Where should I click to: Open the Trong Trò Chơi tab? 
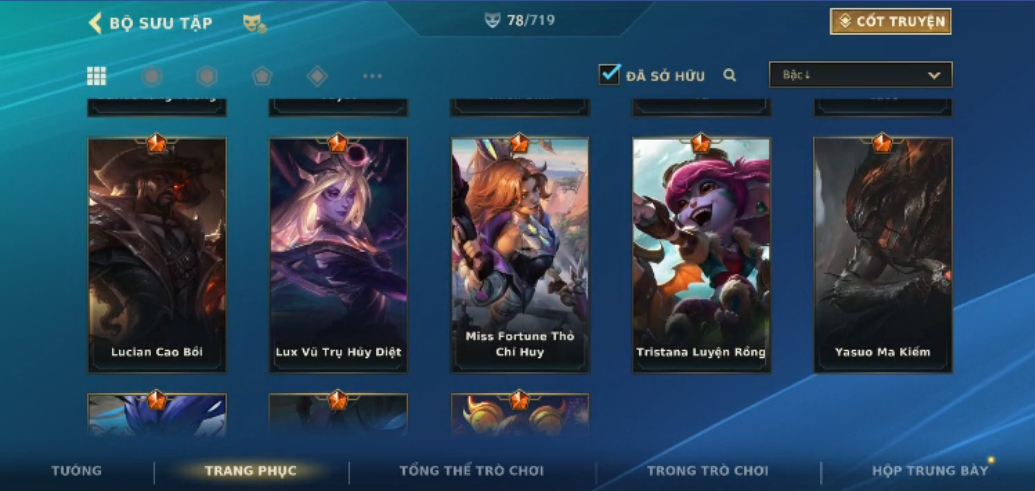pos(708,471)
